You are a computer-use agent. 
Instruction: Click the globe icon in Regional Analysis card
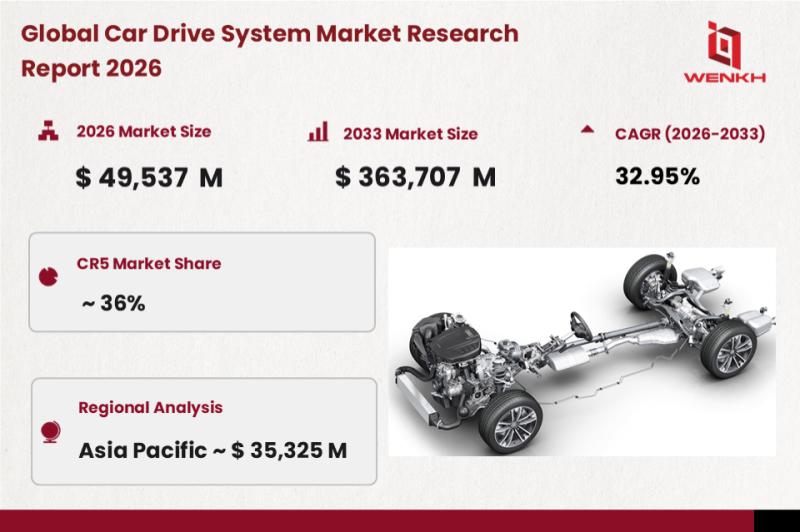pyautogui.click(x=47, y=431)
